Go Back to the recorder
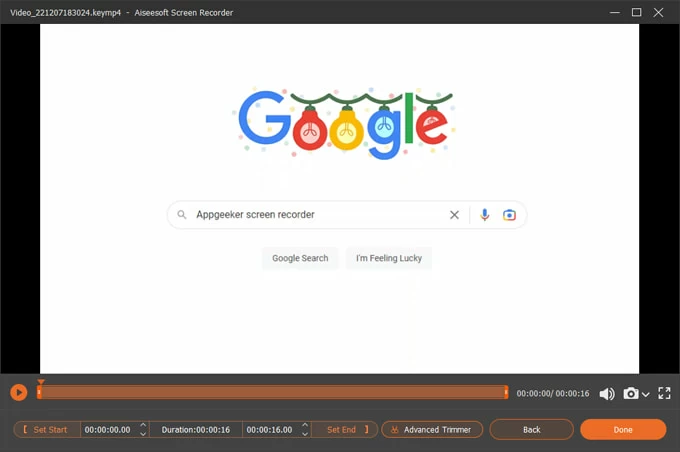This screenshot has height=452, width=680. [x=531, y=429]
